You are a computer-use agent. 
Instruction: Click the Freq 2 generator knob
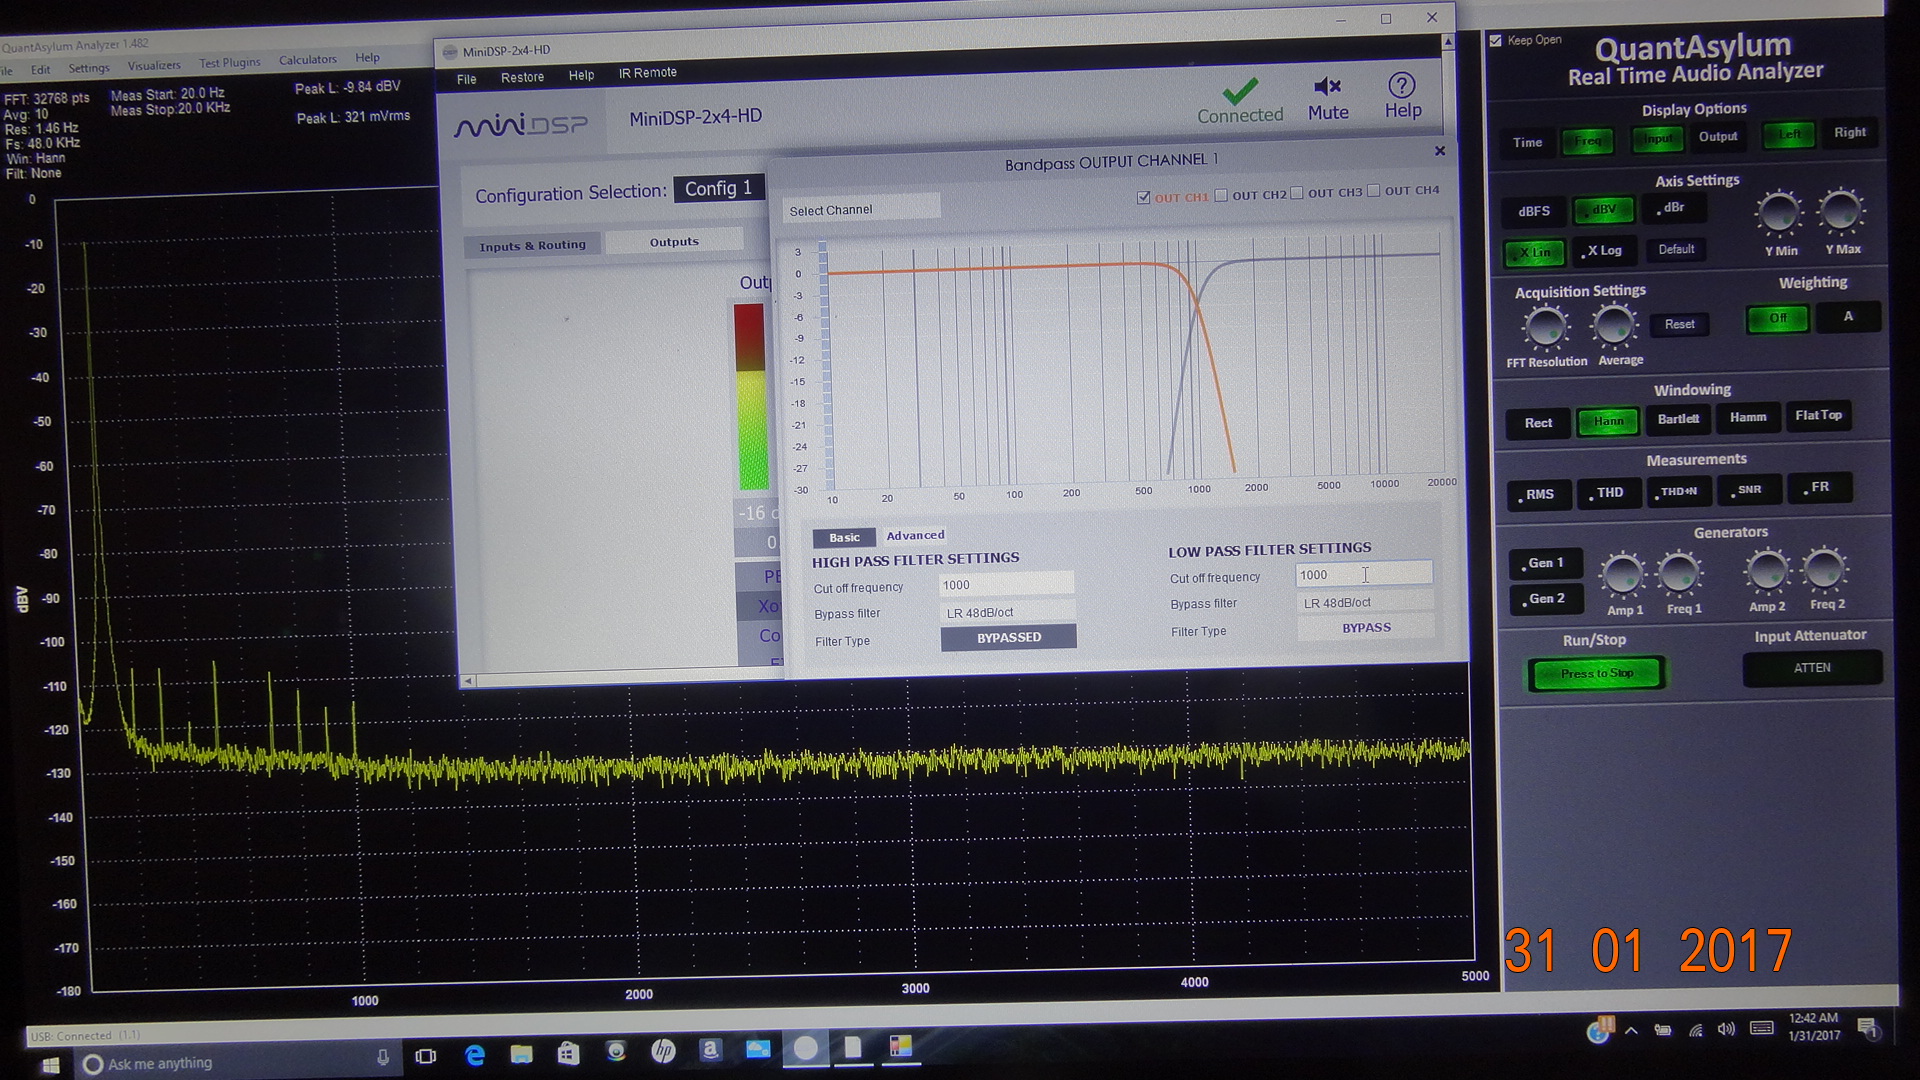1825,570
